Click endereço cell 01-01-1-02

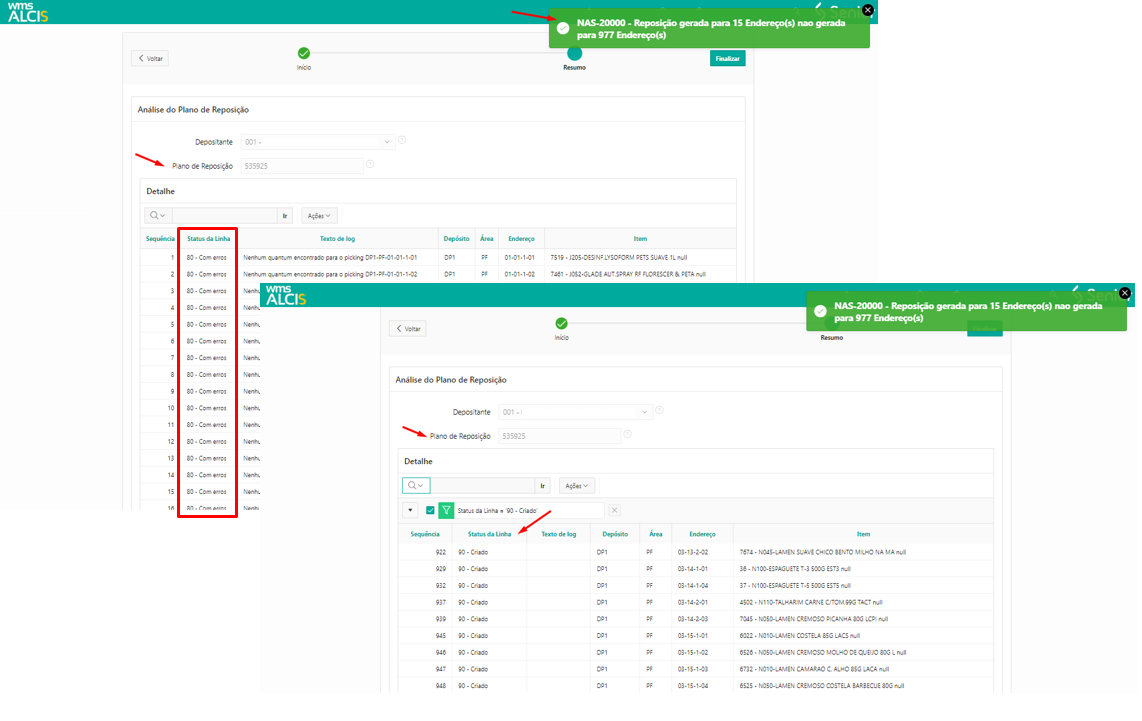[519, 275]
